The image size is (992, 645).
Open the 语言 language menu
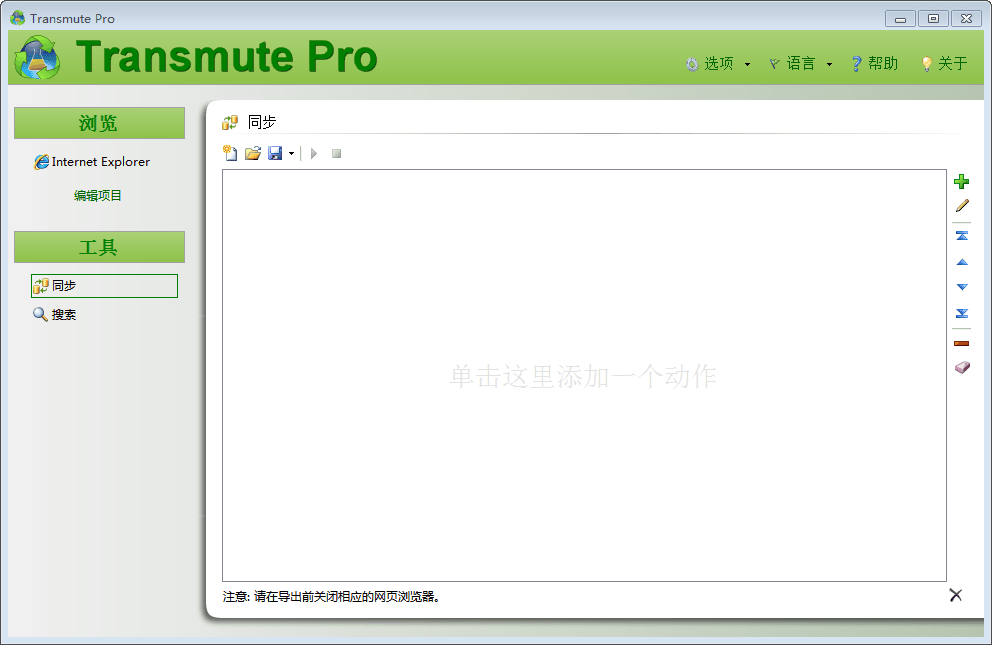(x=801, y=63)
